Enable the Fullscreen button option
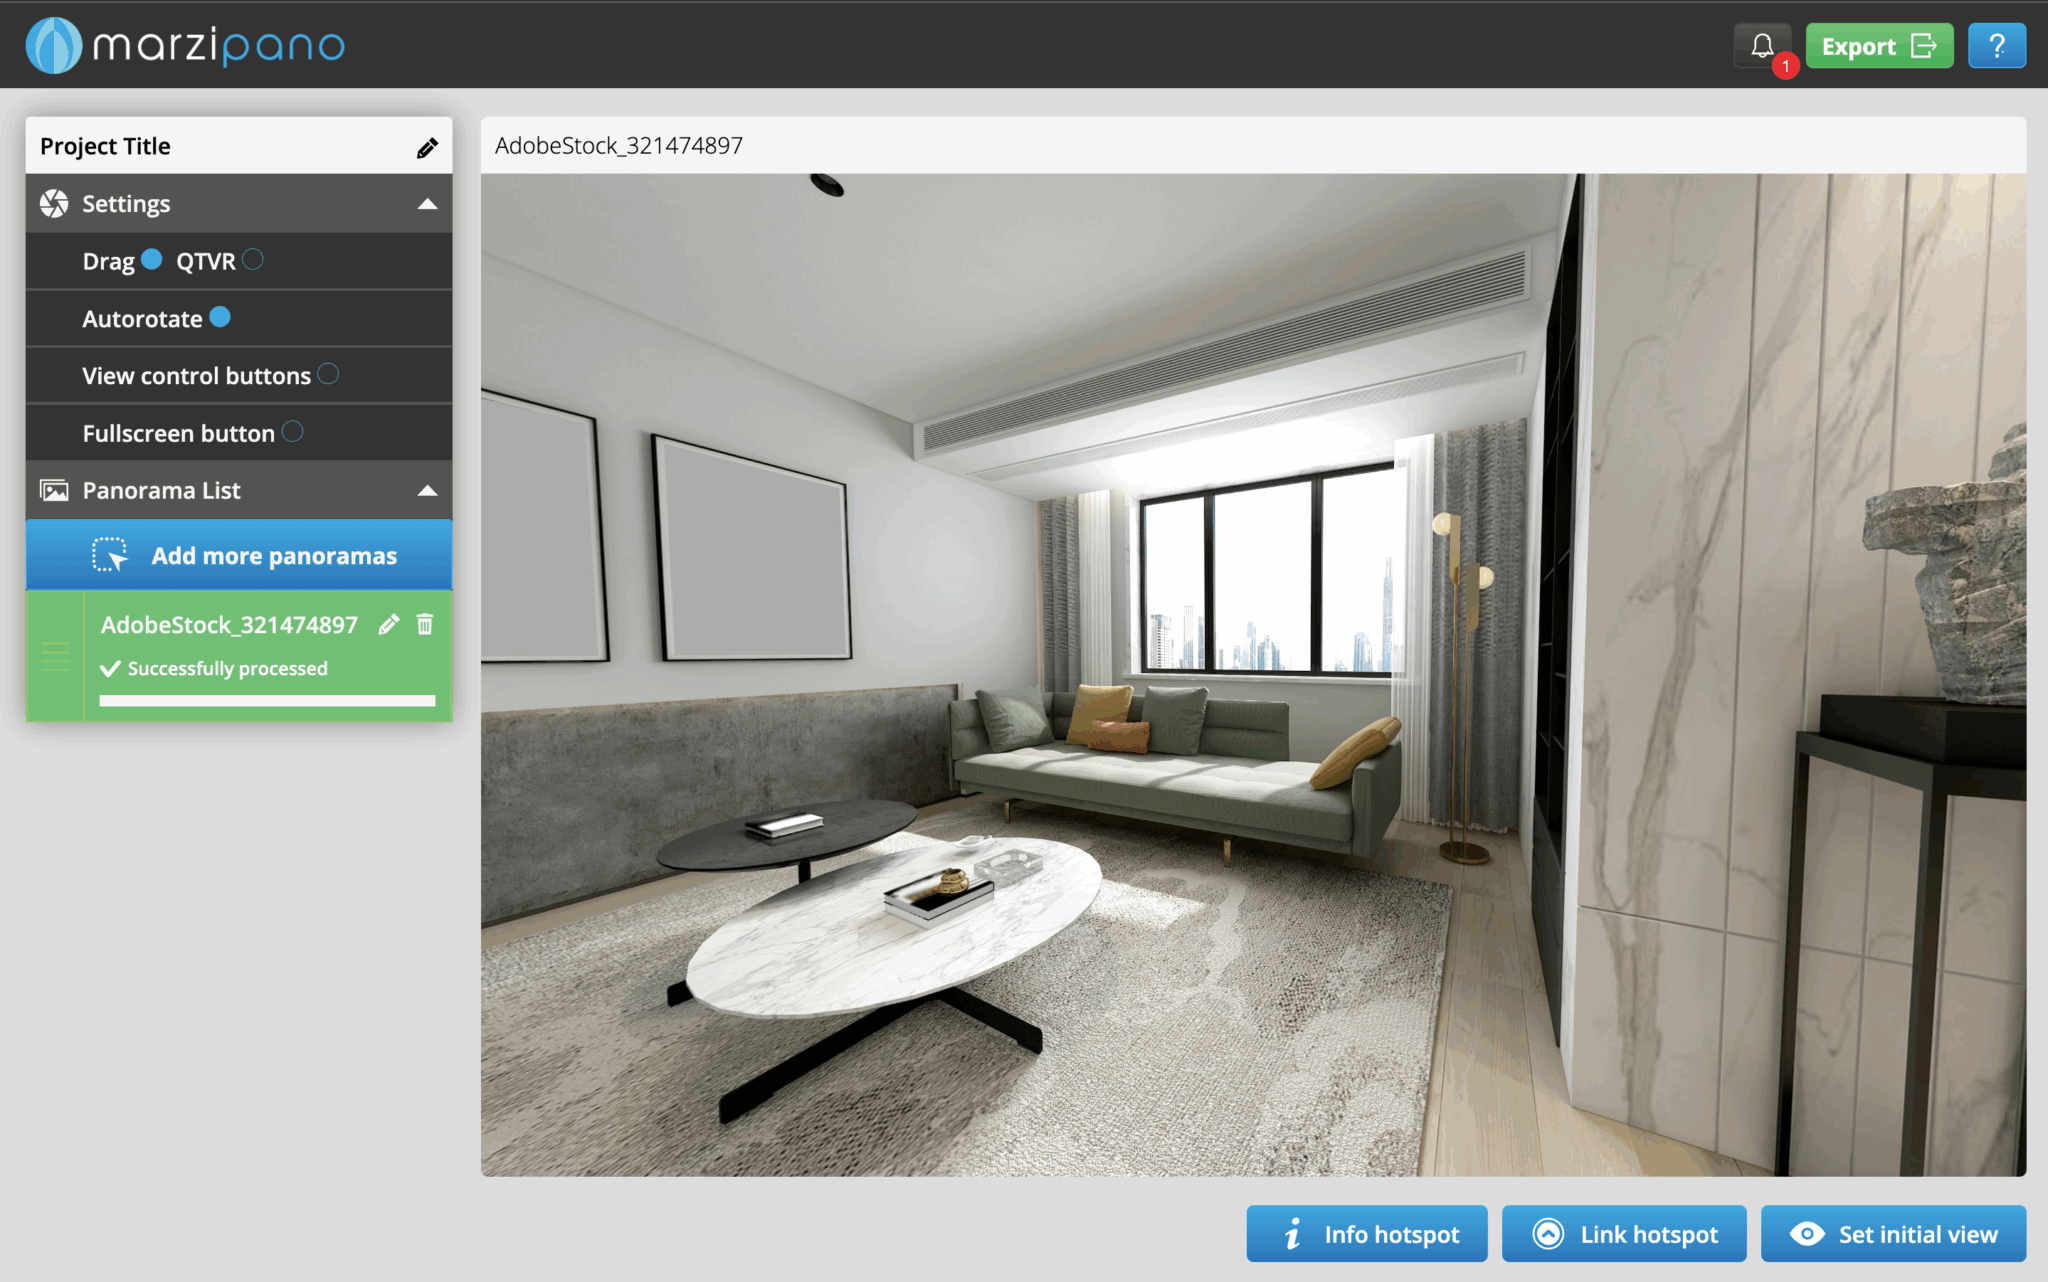2048x1282 pixels. pos(292,431)
